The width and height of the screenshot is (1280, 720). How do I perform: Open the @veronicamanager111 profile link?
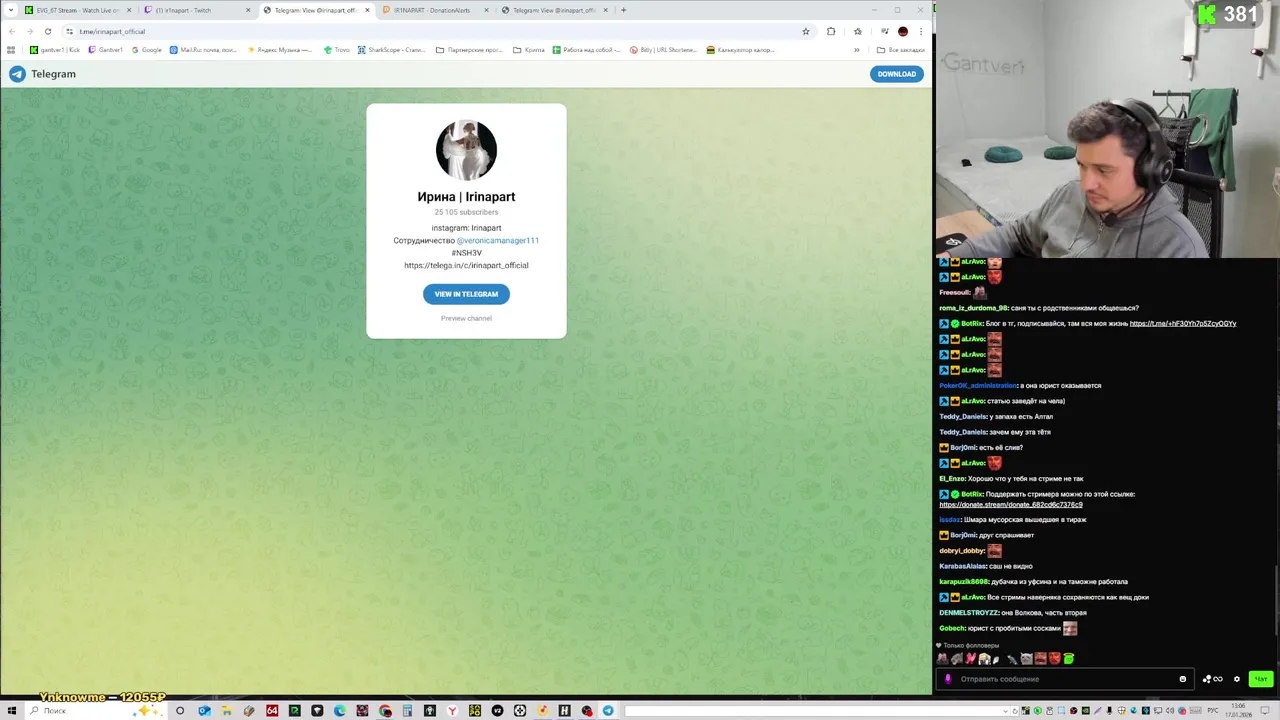[498, 240]
